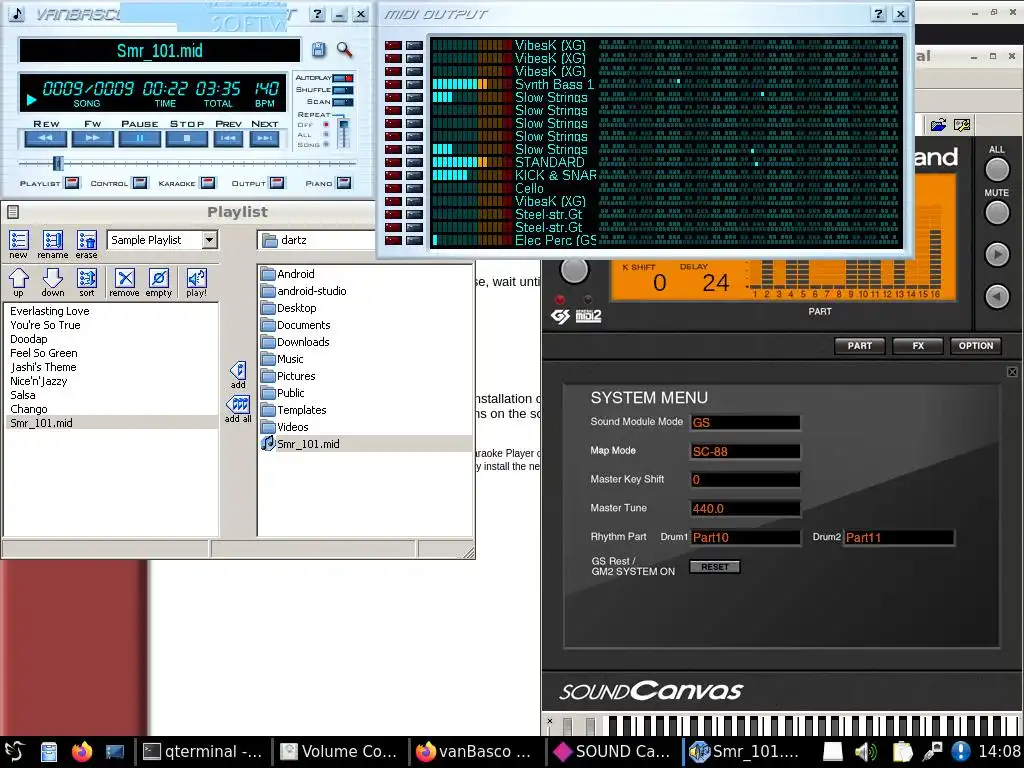Open the Drum2 Part11 field
Viewport: 1024px width, 768px height.
[x=899, y=537]
